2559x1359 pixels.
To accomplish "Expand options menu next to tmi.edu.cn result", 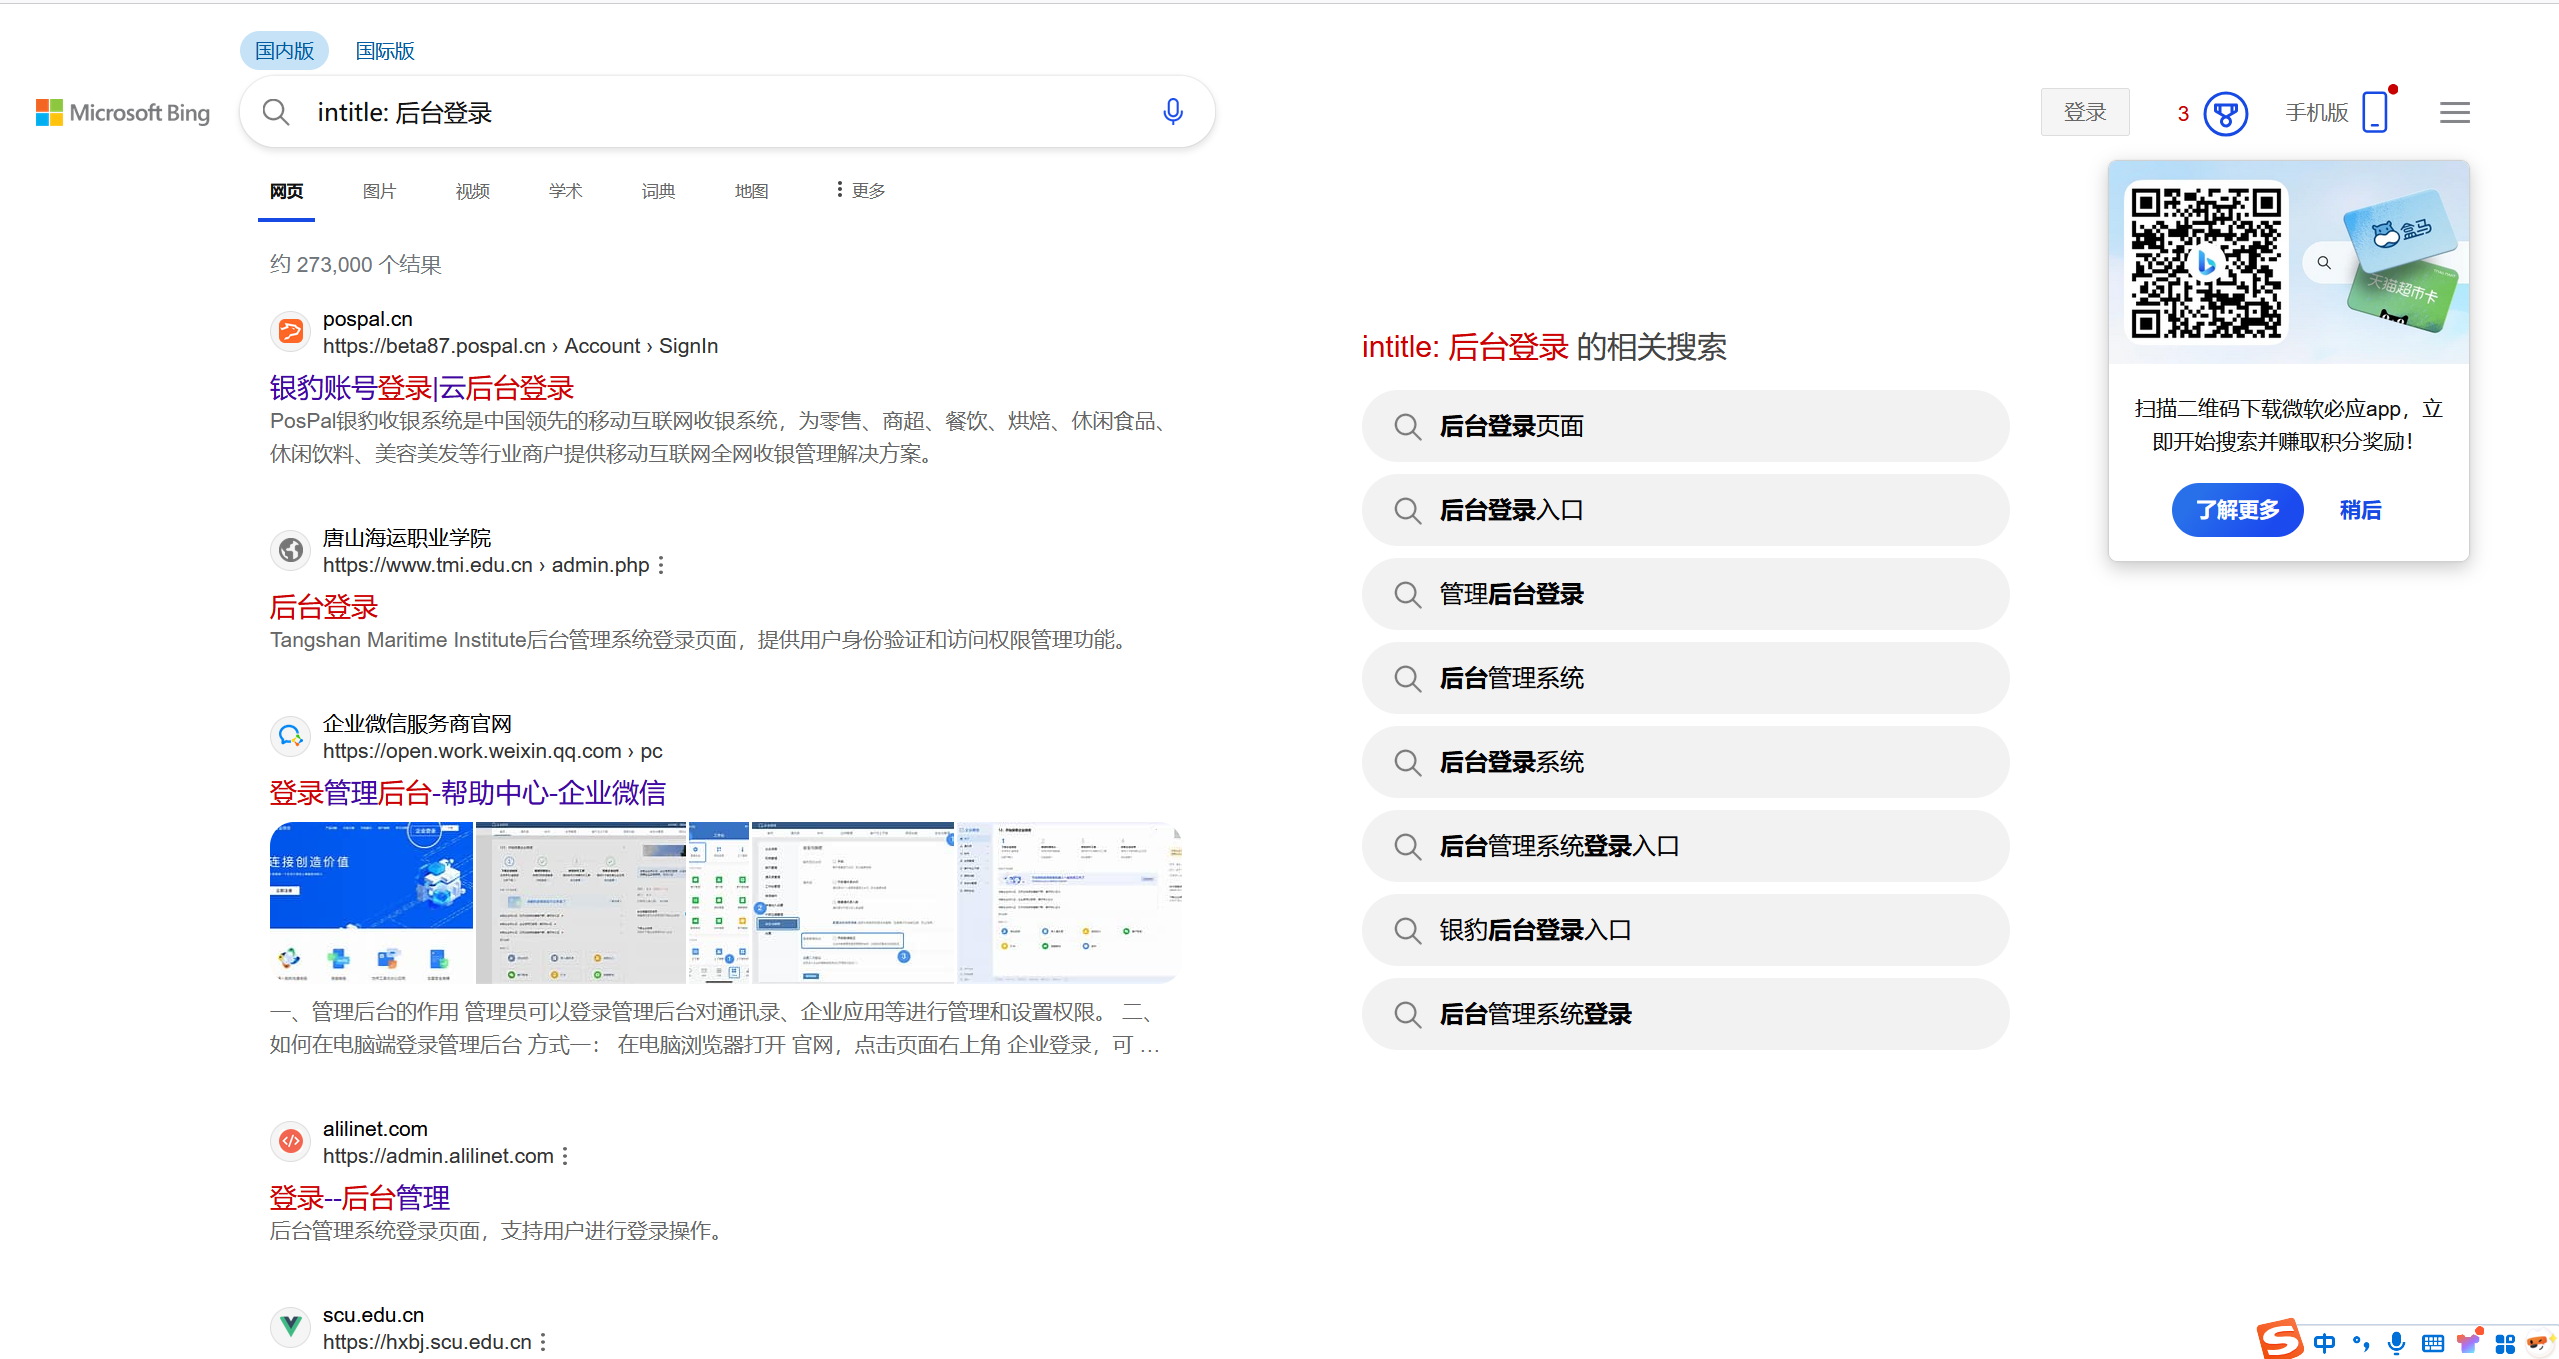I will click(x=660, y=564).
